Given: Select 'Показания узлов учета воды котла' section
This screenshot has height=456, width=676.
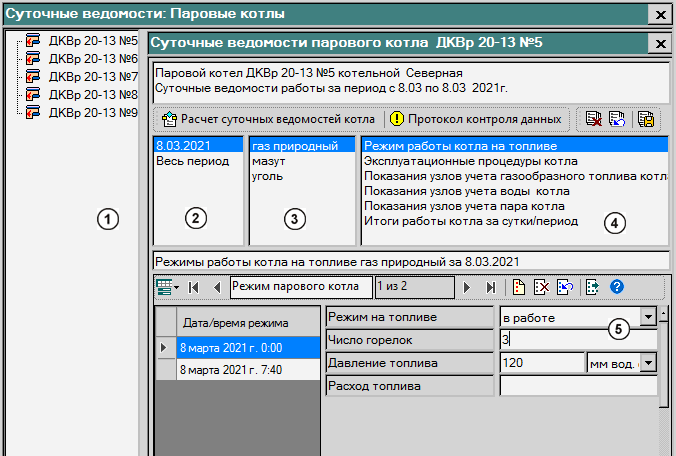Looking at the screenshot, I should point(466,190).
